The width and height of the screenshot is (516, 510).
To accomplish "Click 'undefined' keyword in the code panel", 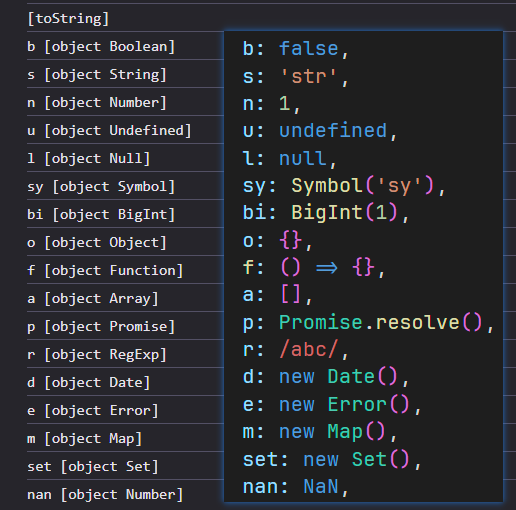I will pos(333,131).
